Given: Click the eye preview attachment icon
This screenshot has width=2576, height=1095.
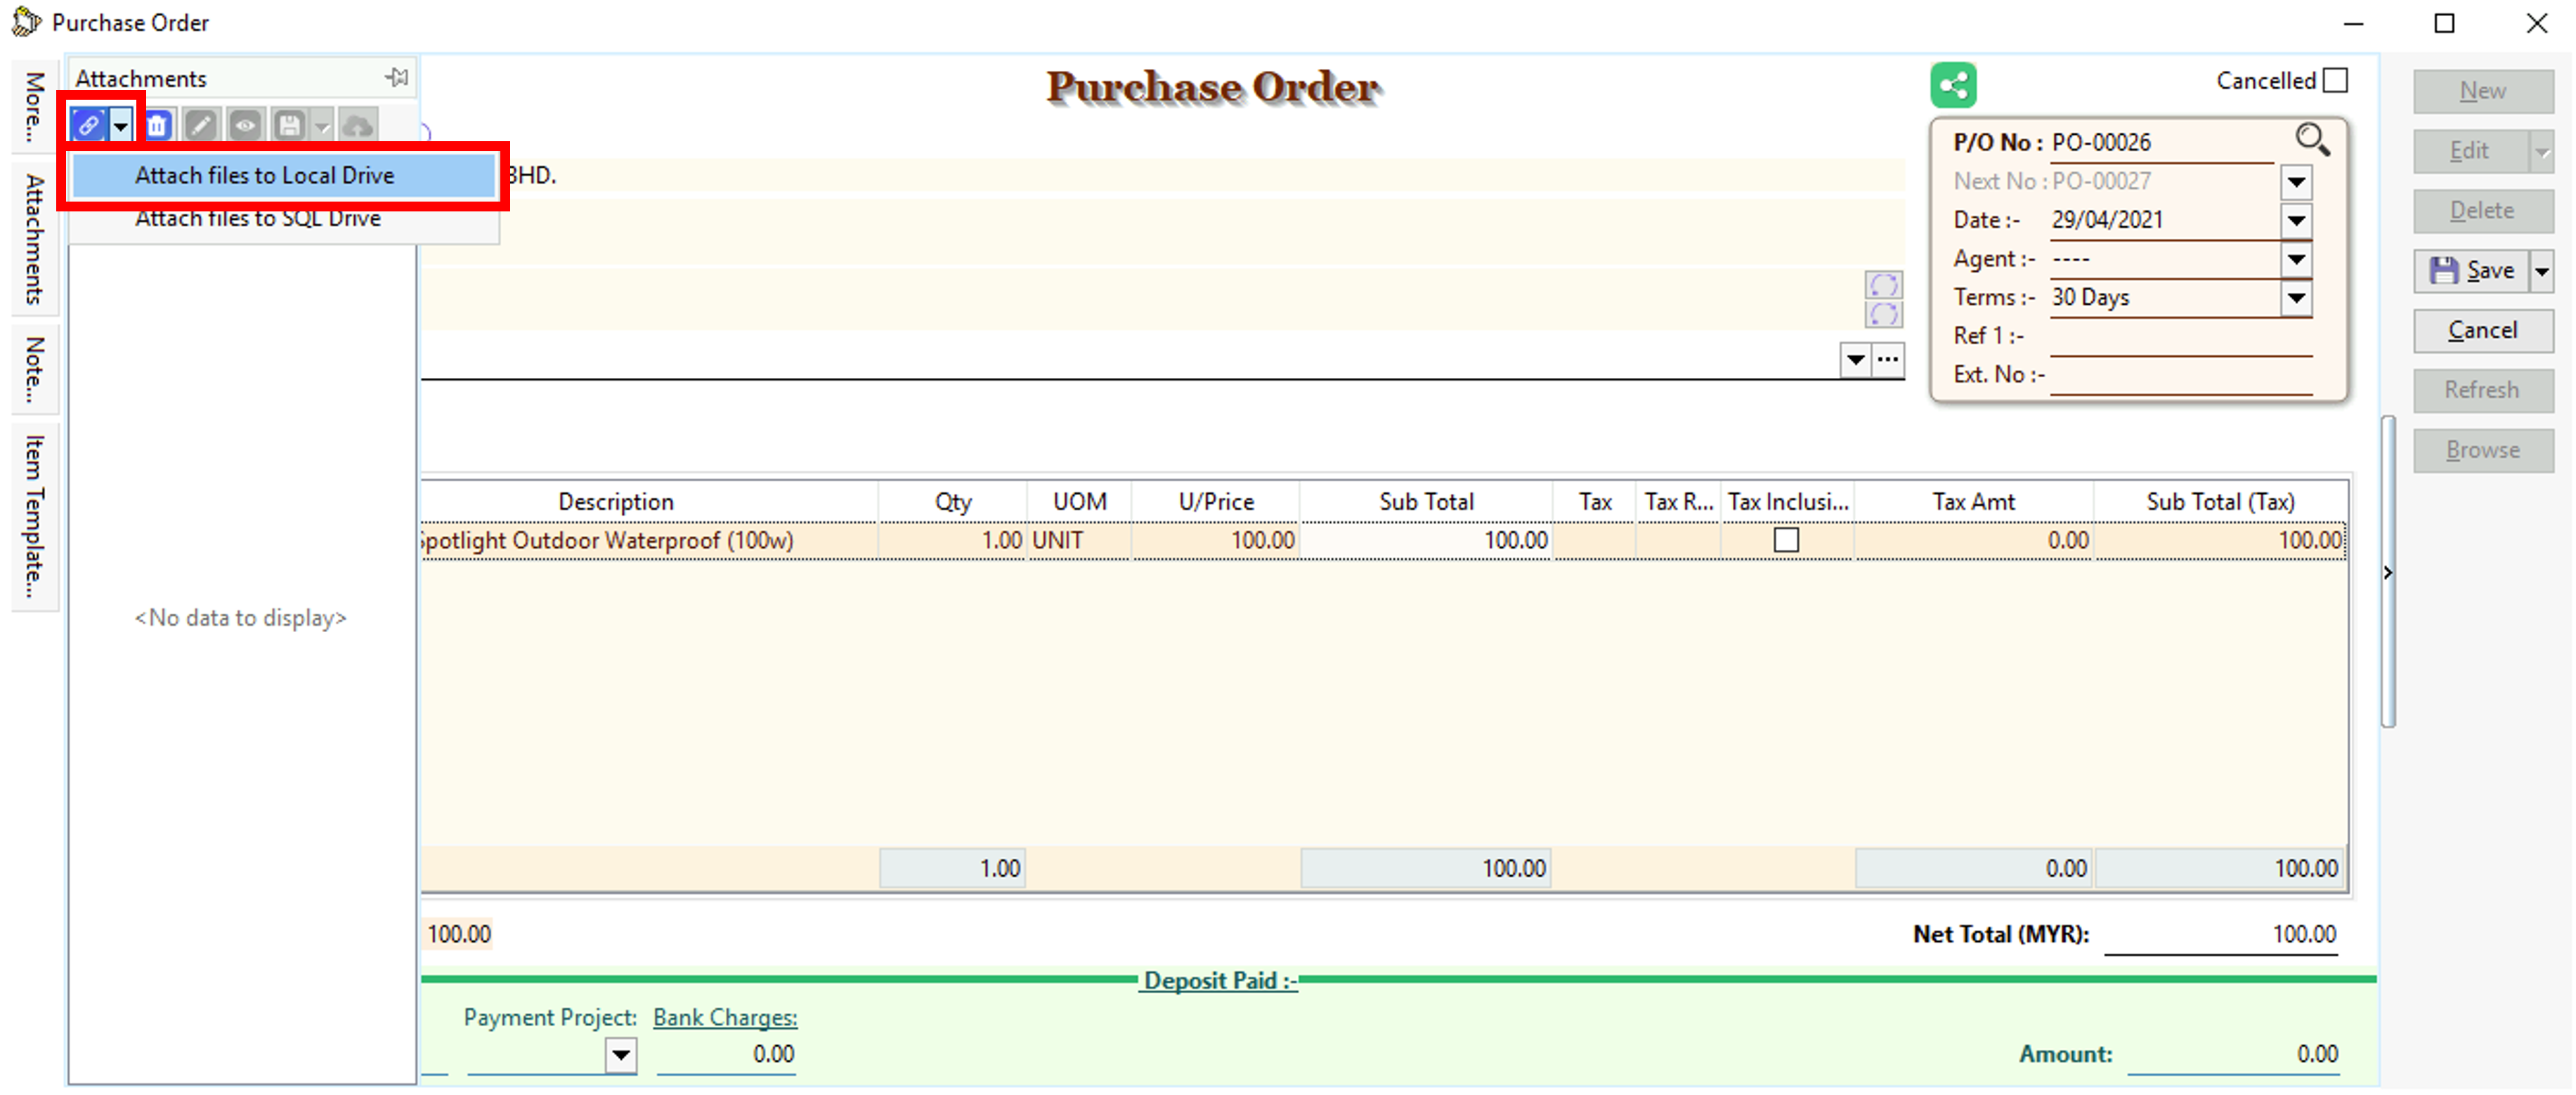Looking at the screenshot, I should (x=245, y=126).
